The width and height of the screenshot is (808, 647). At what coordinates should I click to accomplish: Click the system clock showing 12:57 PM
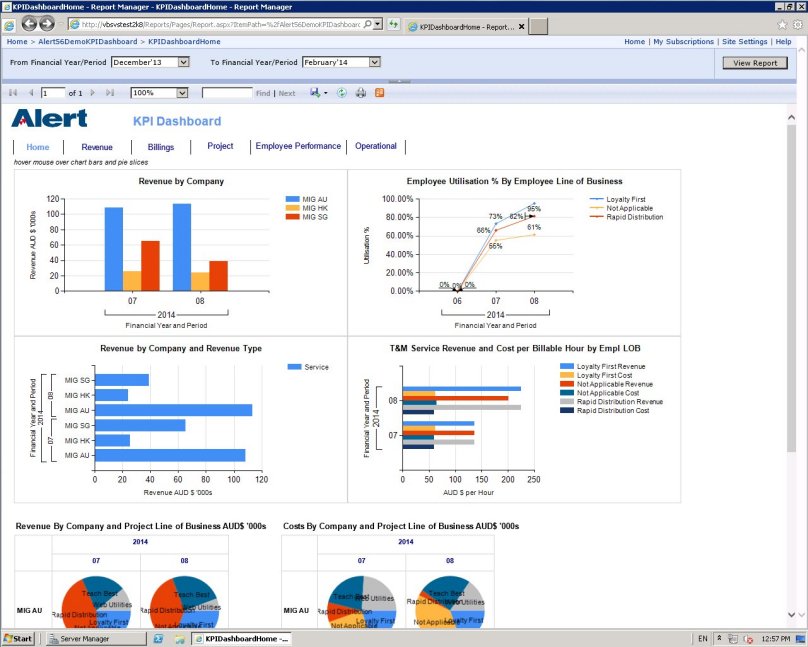click(776, 639)
